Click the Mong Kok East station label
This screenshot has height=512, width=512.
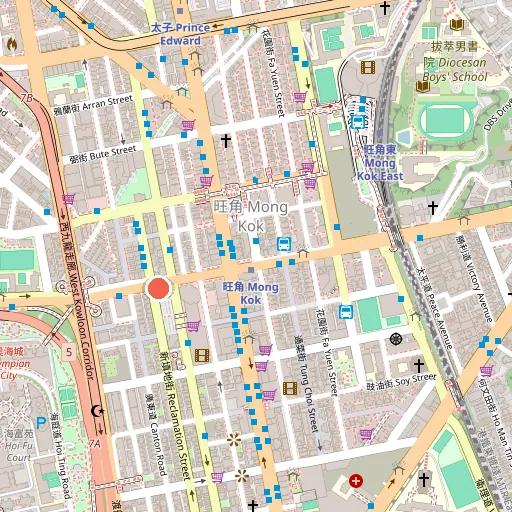pyautogui.click(x=380, y=163)
